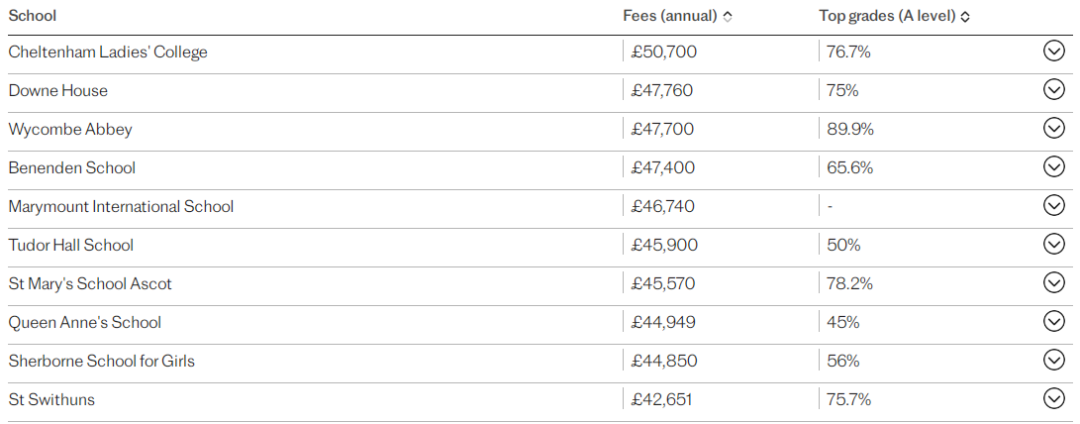Select the St Swithuns school name
The height and width of the screenshot is (424, 1080).
point(52,399)
